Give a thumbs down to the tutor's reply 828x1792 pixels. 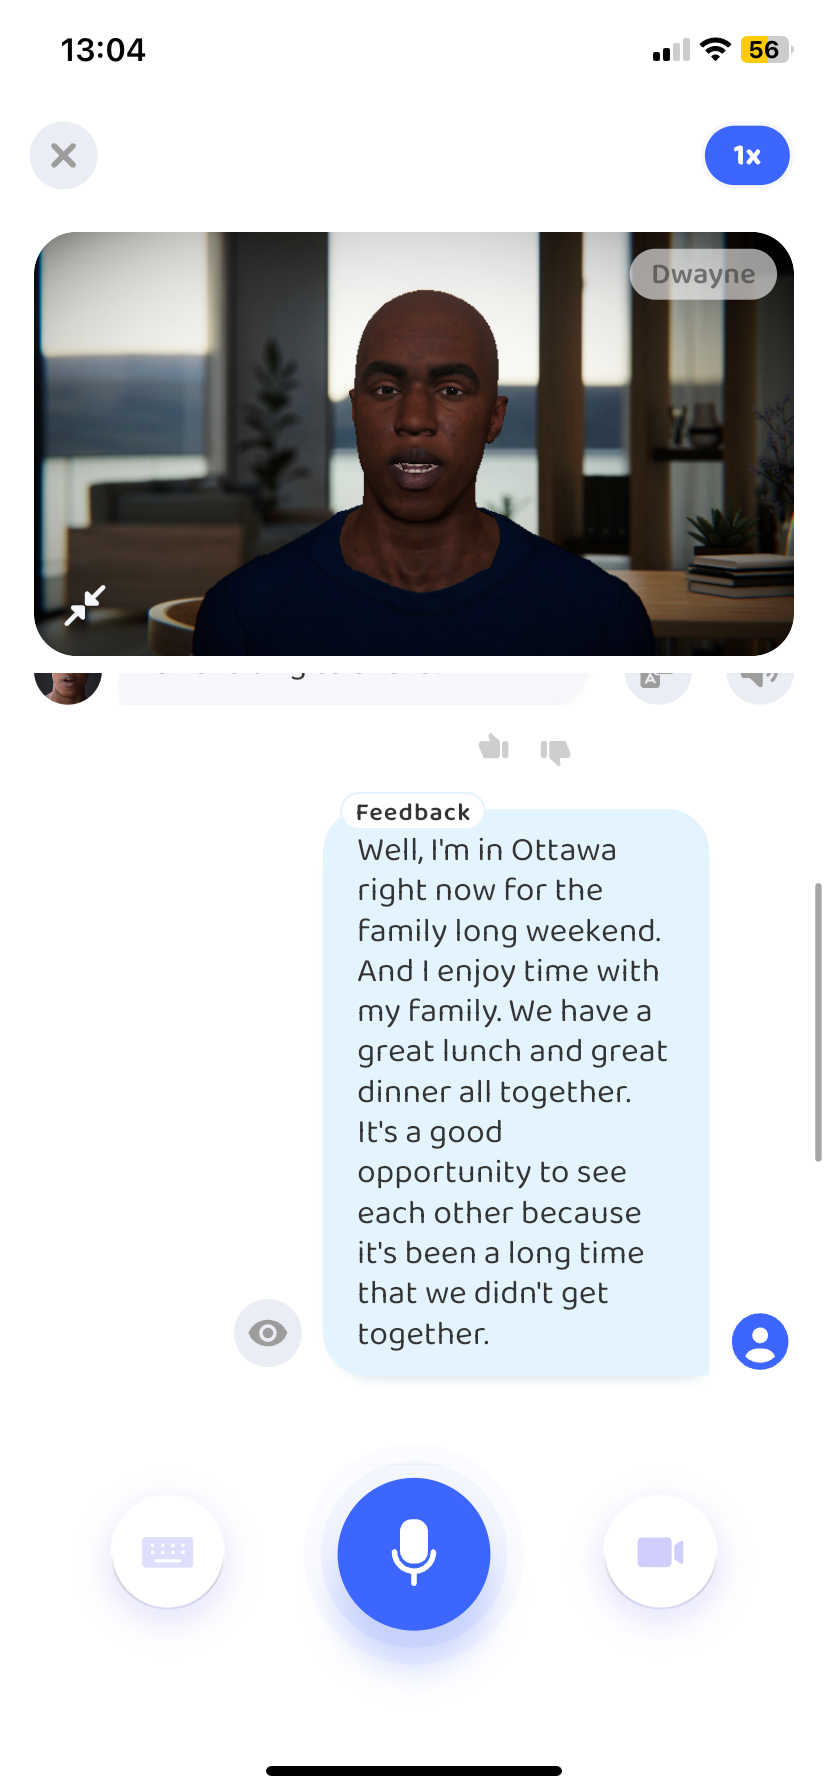click(555, 751)
